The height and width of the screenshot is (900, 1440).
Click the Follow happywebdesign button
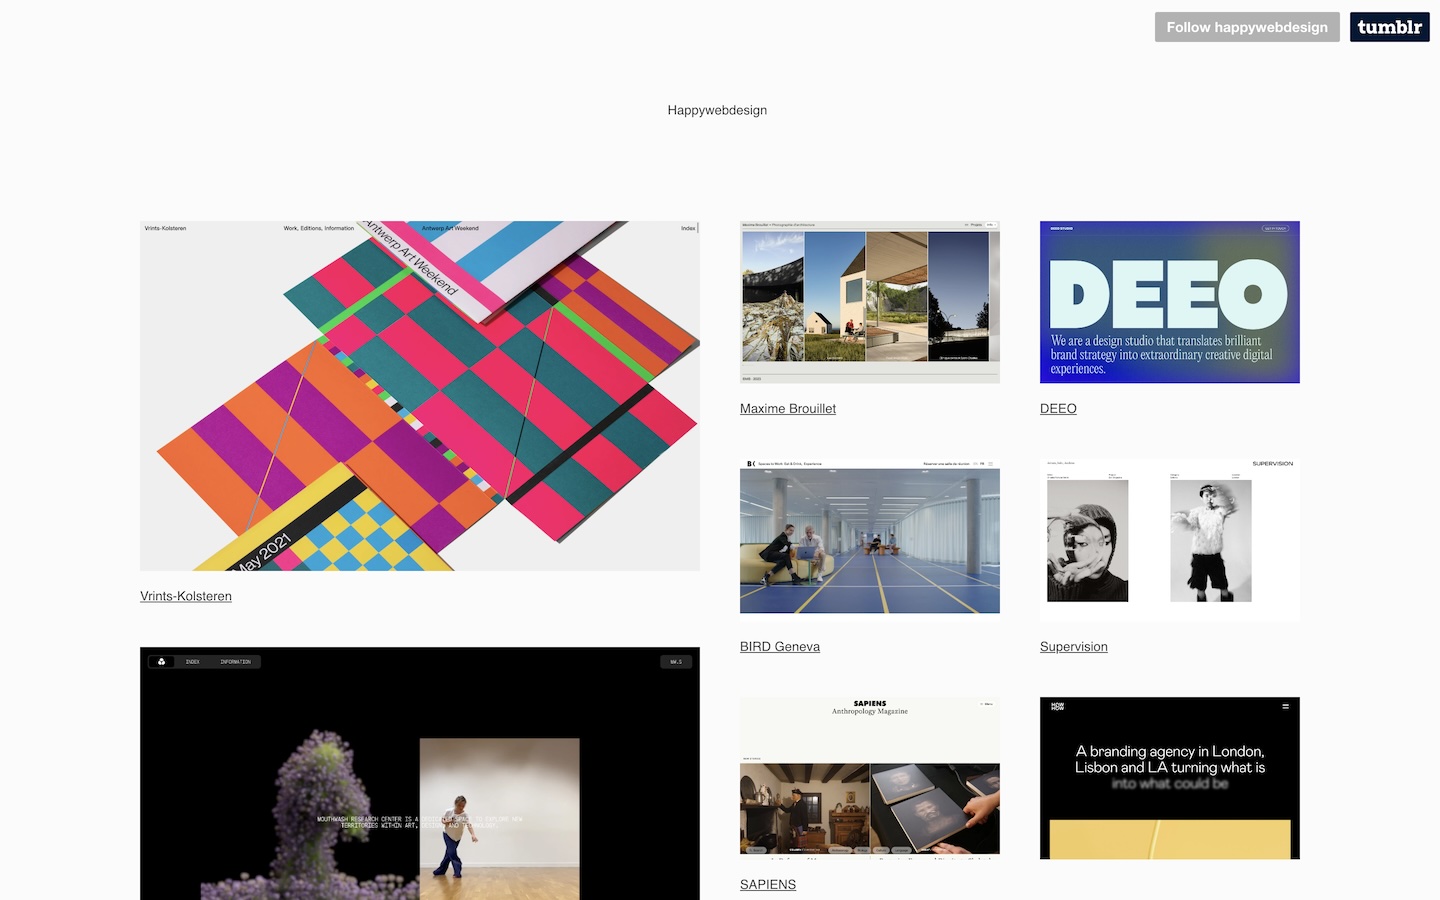pos(1247,27)
